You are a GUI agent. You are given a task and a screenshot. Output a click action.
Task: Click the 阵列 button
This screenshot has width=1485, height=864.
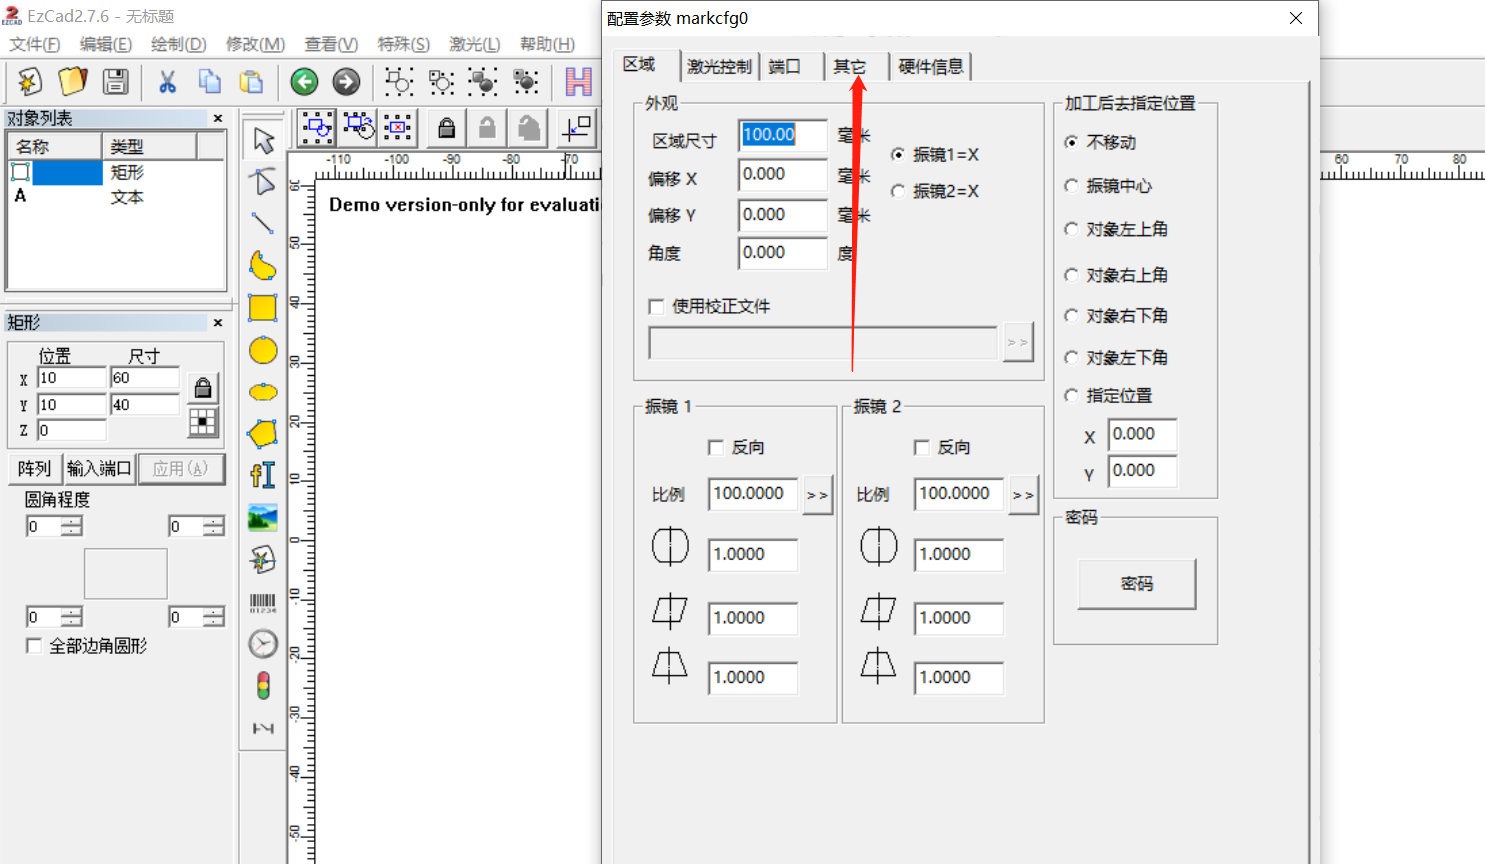34,468
